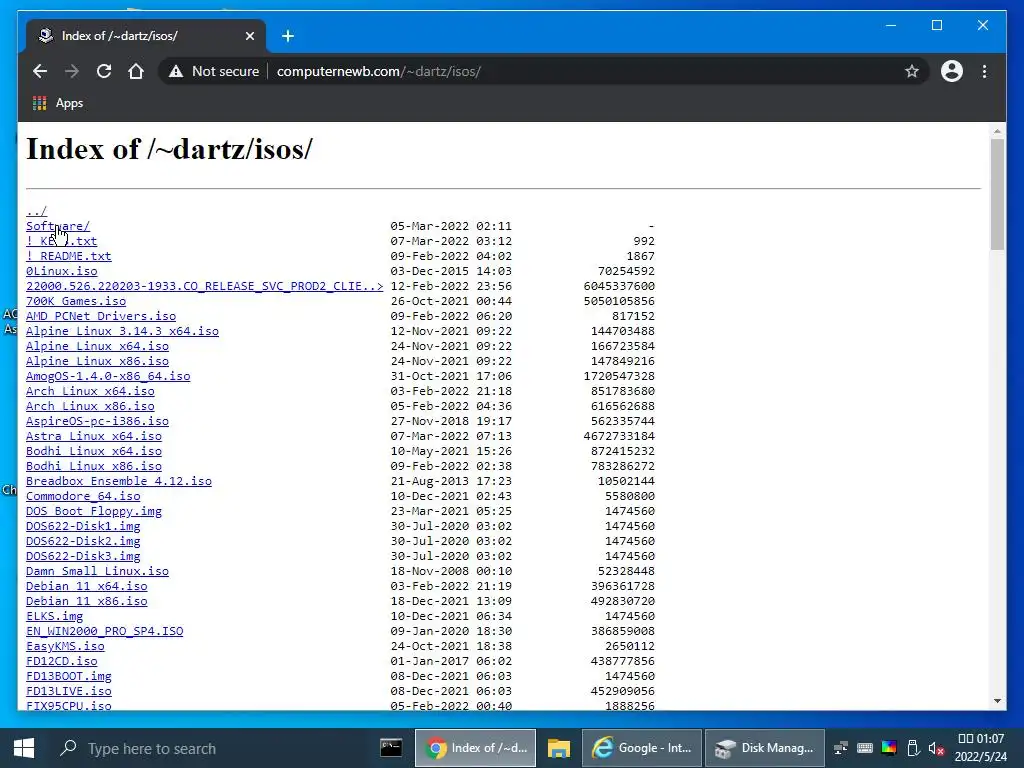Open the Apps shortcut in bookmarks bar
1024x768 pixels.
click(58, 103)
